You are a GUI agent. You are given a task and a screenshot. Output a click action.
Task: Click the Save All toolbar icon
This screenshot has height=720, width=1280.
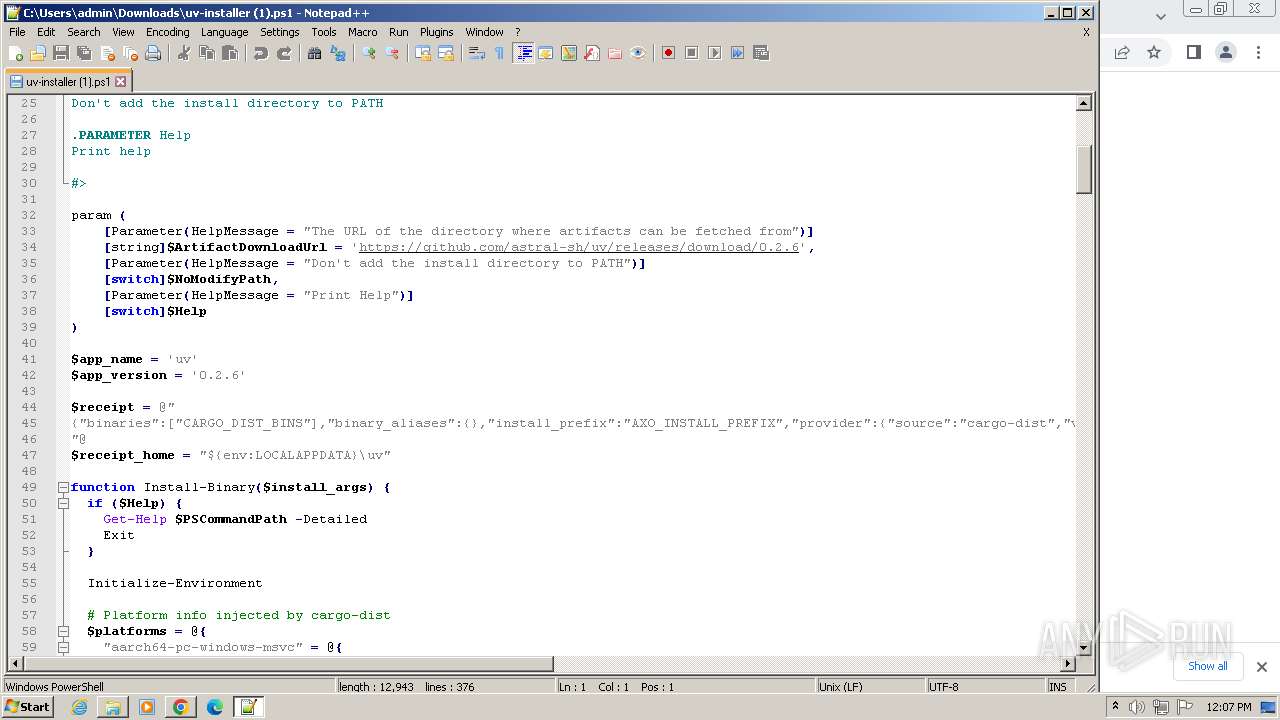(x=84, y=53)
